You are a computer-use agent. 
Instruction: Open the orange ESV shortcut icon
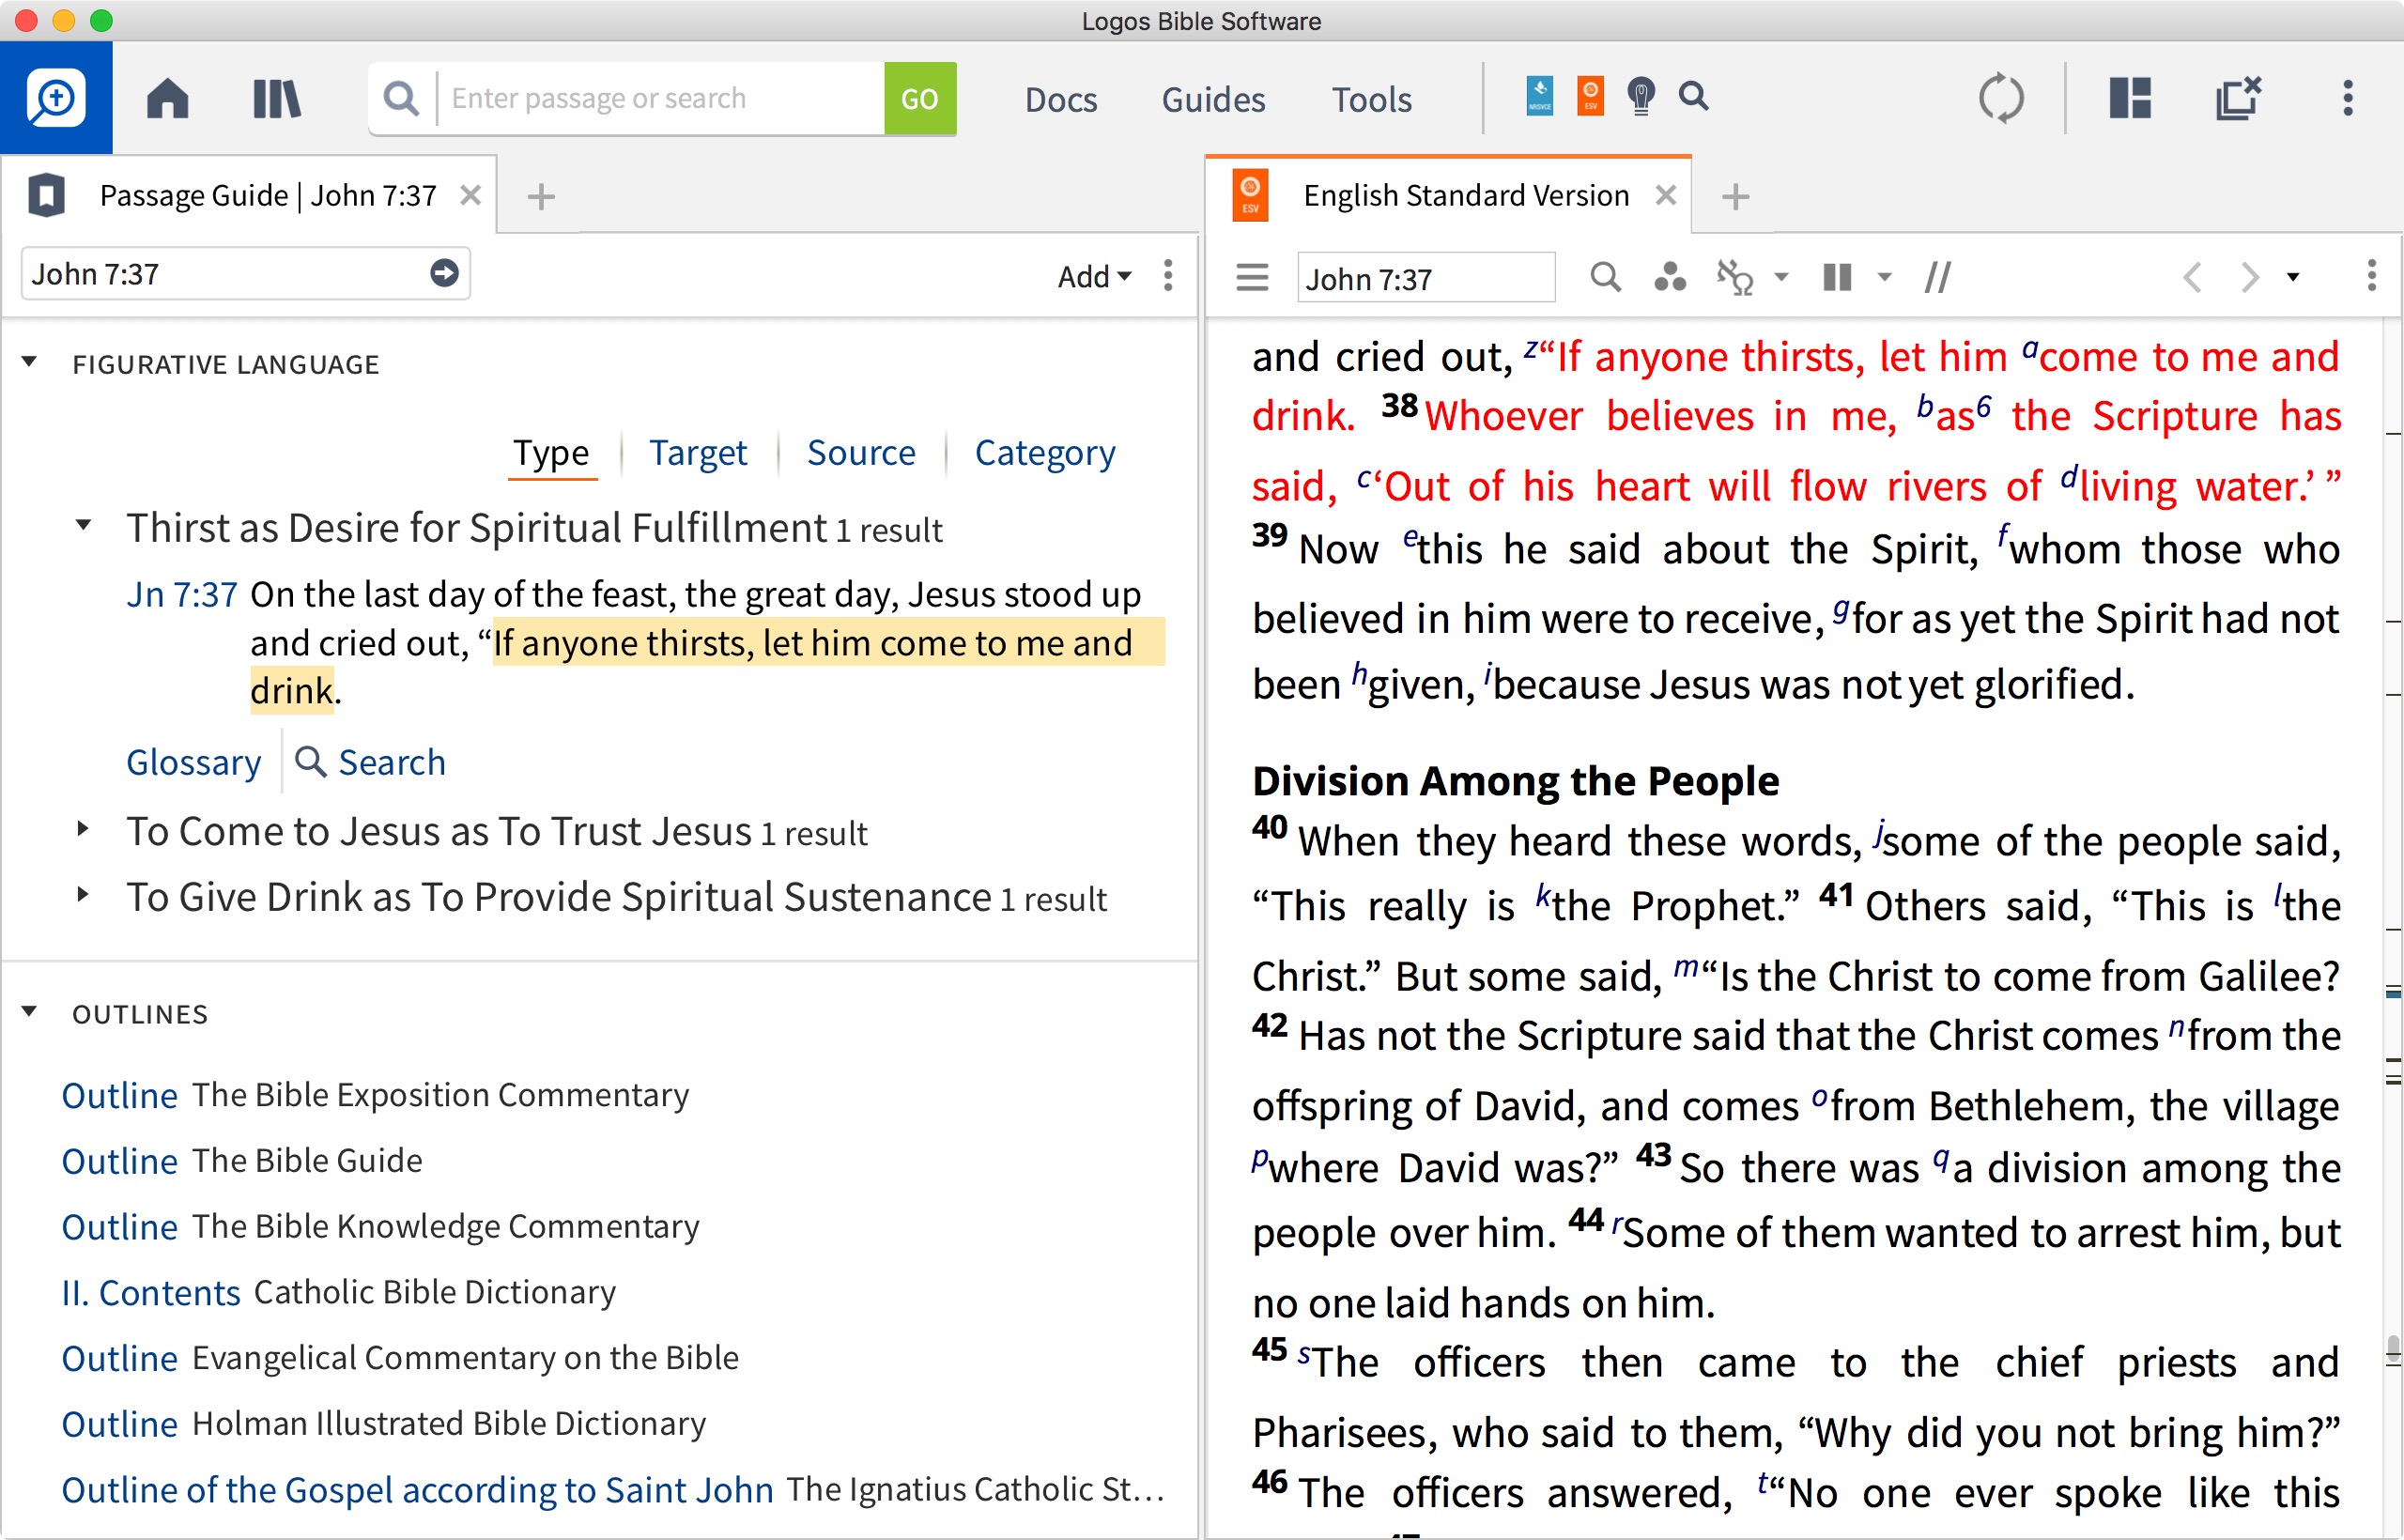(1590, 96)
